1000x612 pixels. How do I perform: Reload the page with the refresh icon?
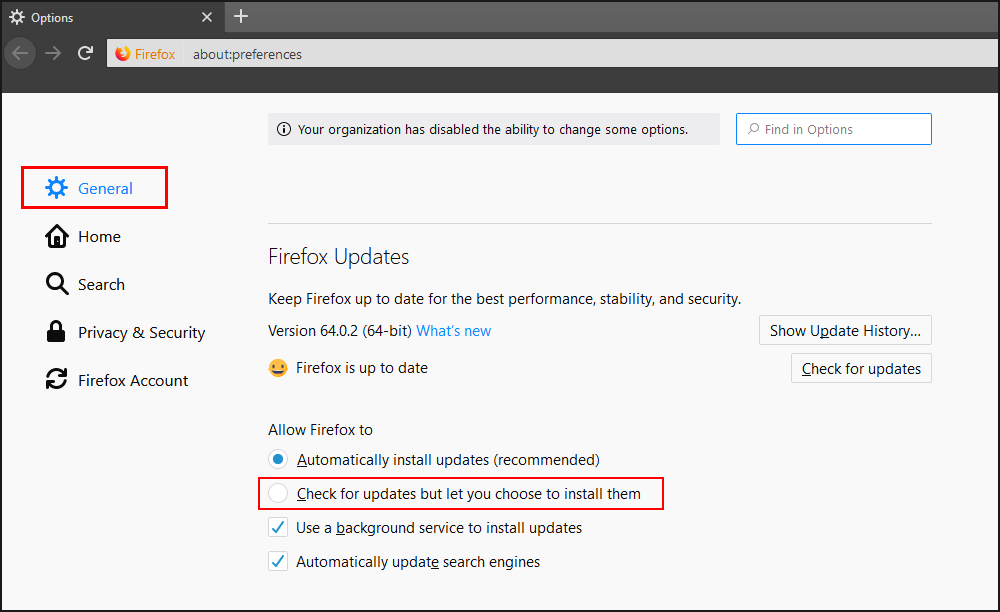[85, 53]
